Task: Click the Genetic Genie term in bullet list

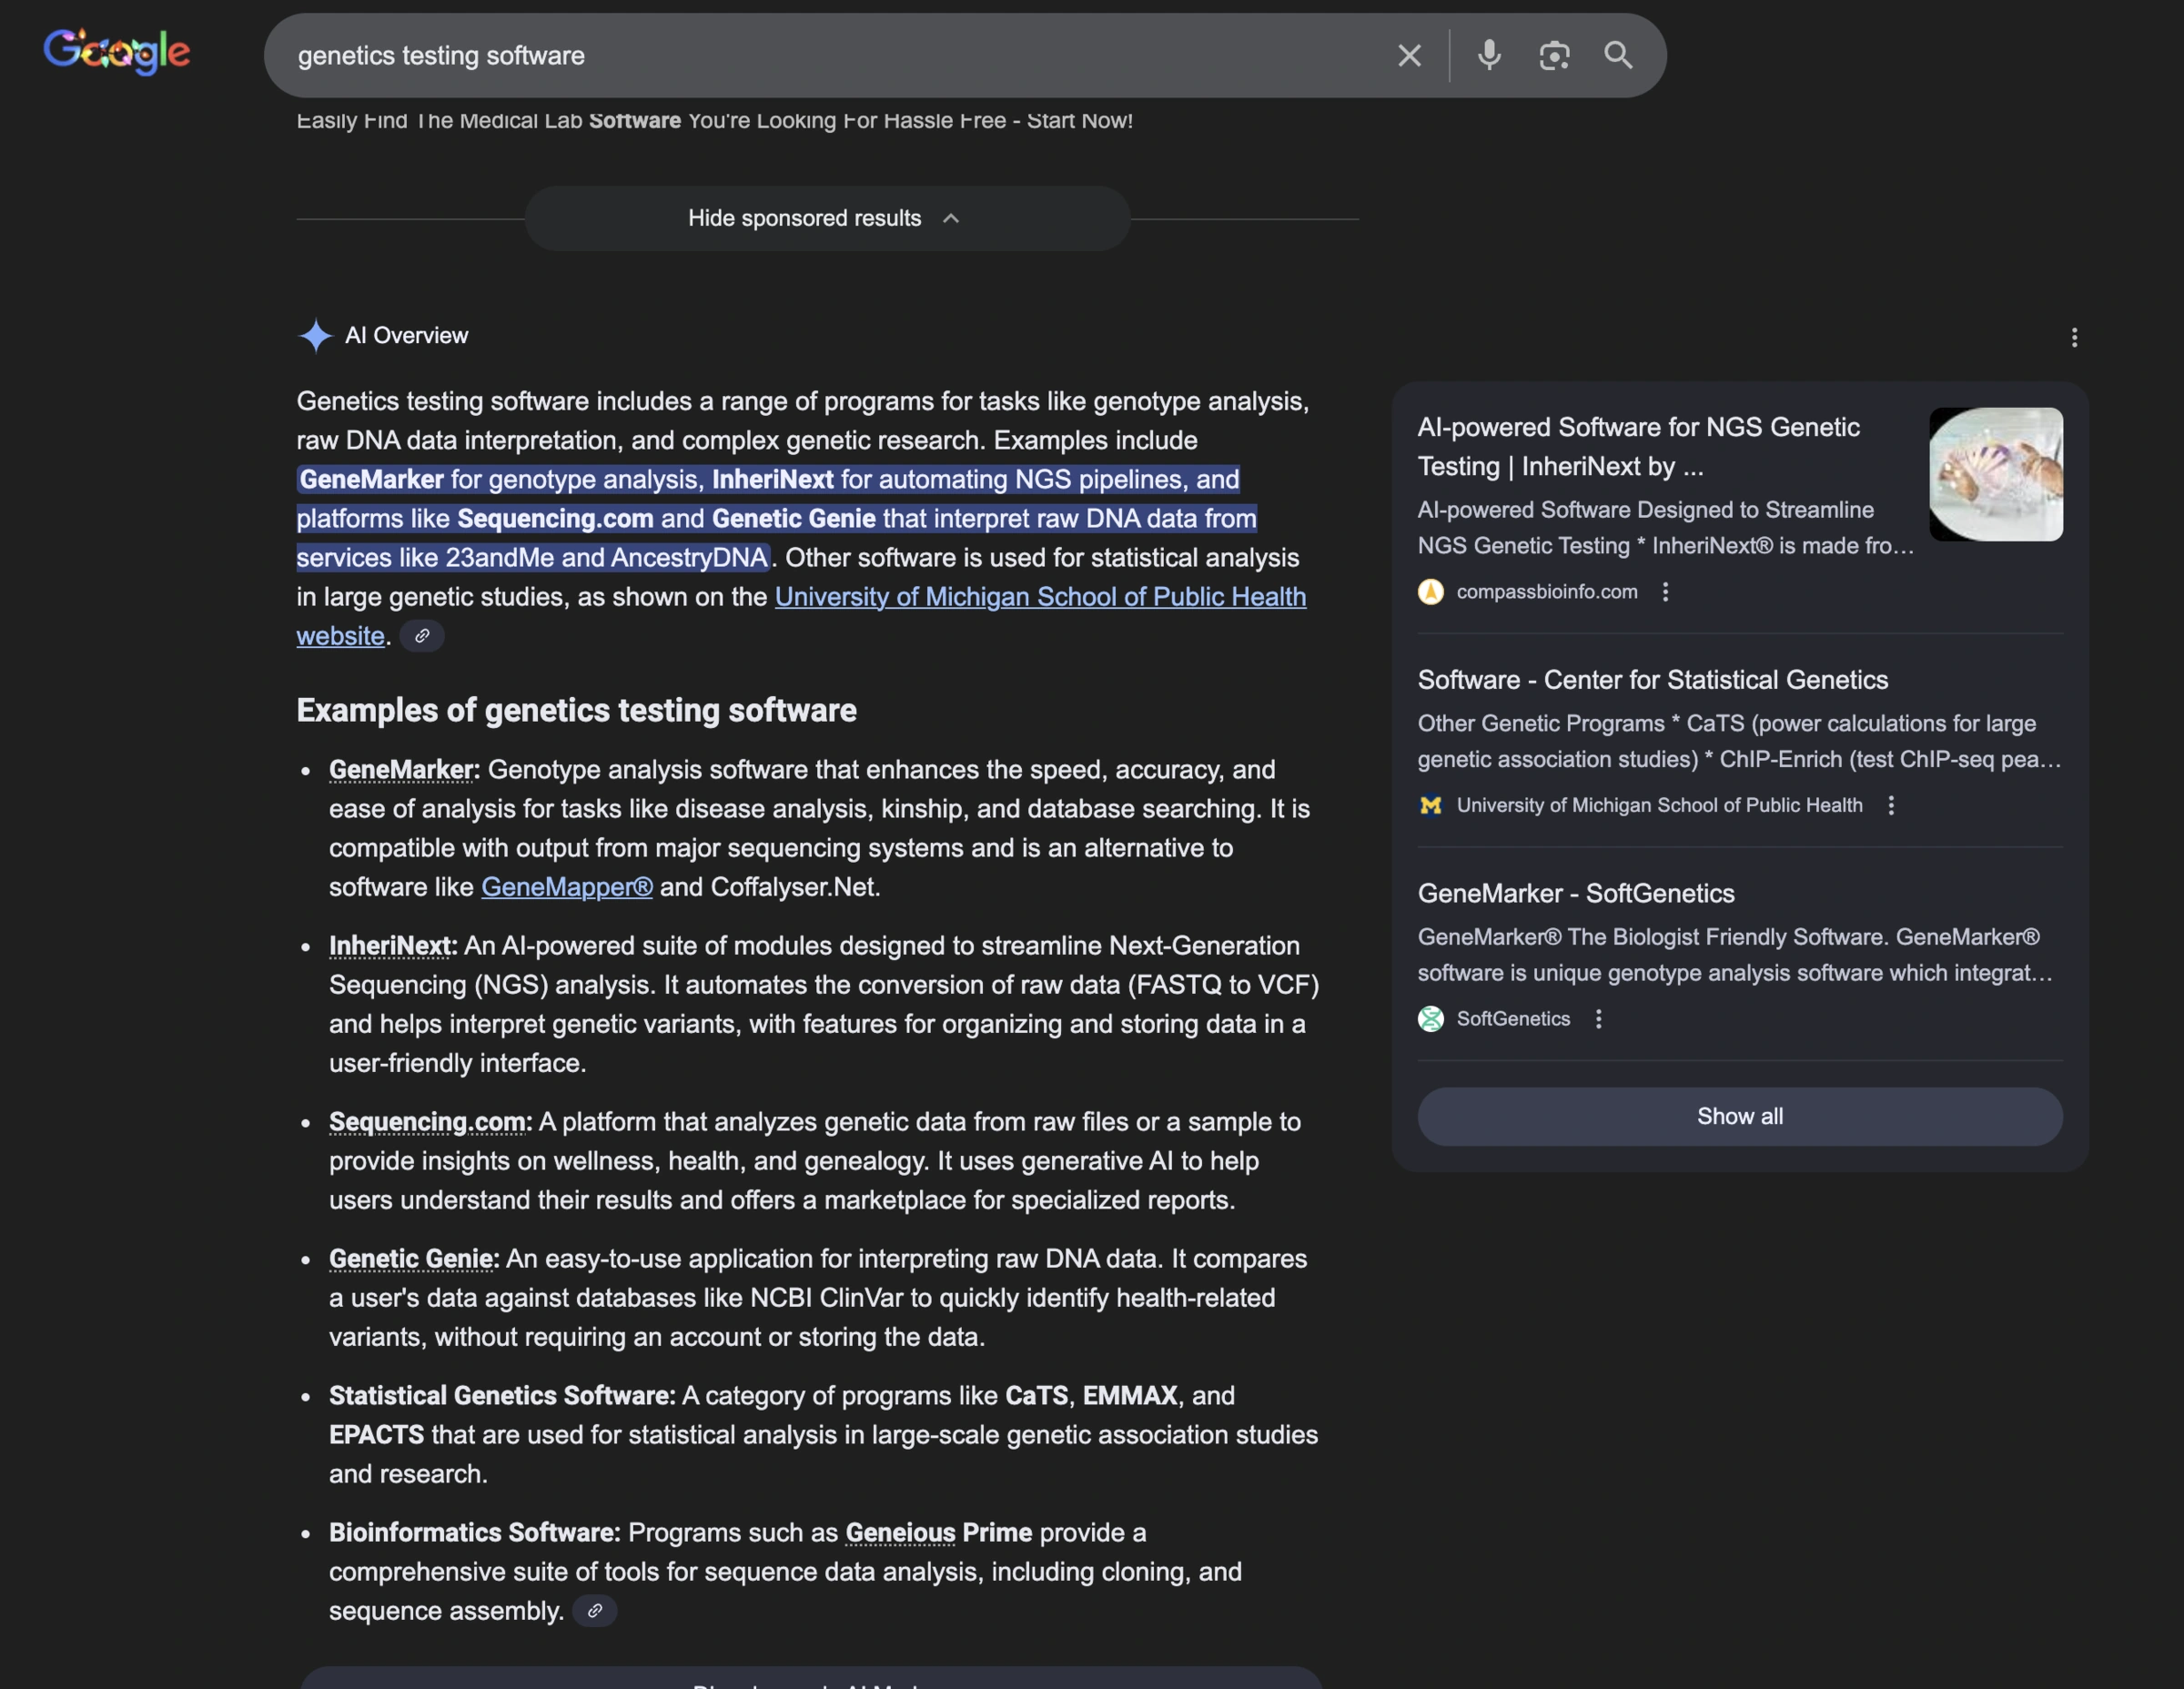Action: tap(411, 1259)
